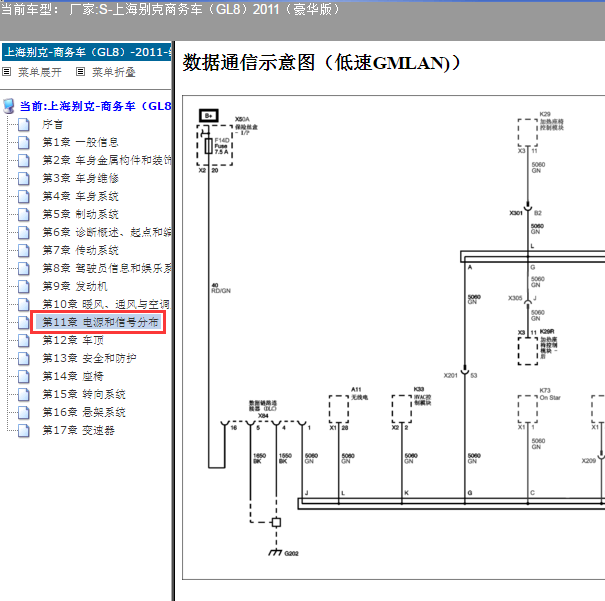Open 第7章 传动系统

pyautogui.click(x=80, y=250)
